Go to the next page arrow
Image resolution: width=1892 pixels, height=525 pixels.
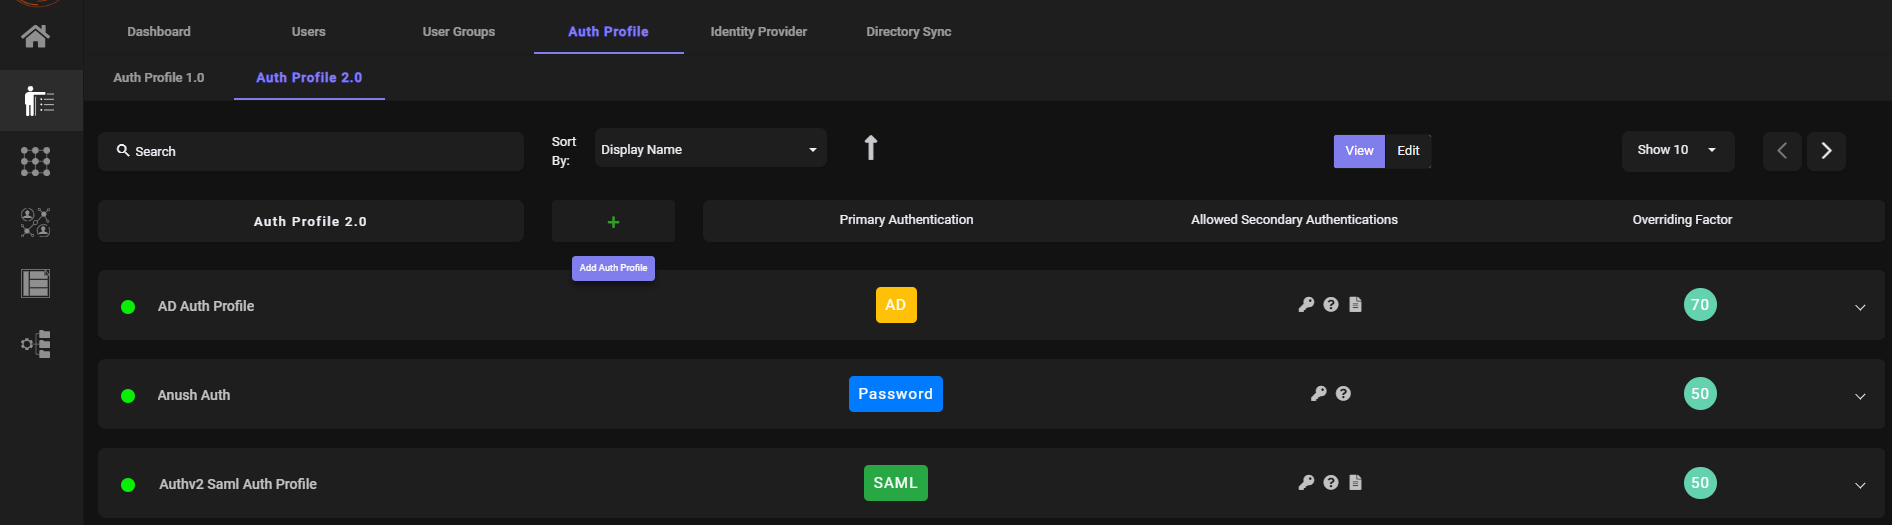click(1826, 151)
